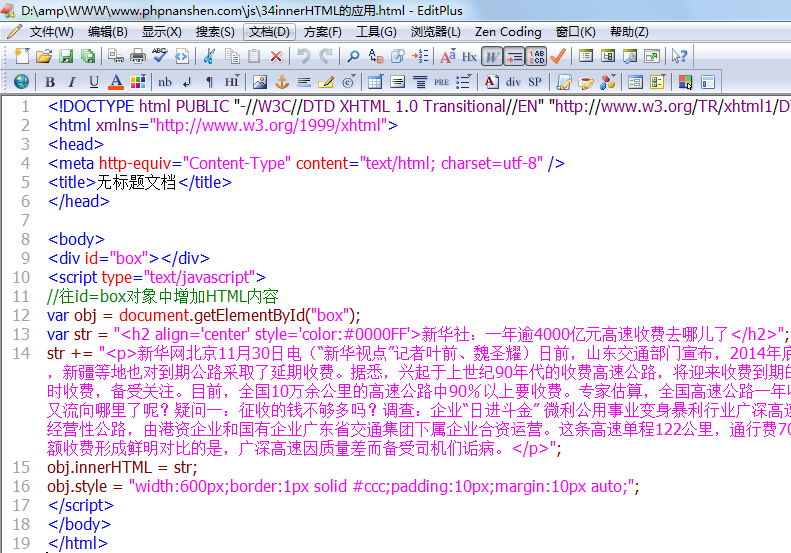Open the font settings (Aa) dropdown
The image size is (791, 553).
[x=447, y=56]
